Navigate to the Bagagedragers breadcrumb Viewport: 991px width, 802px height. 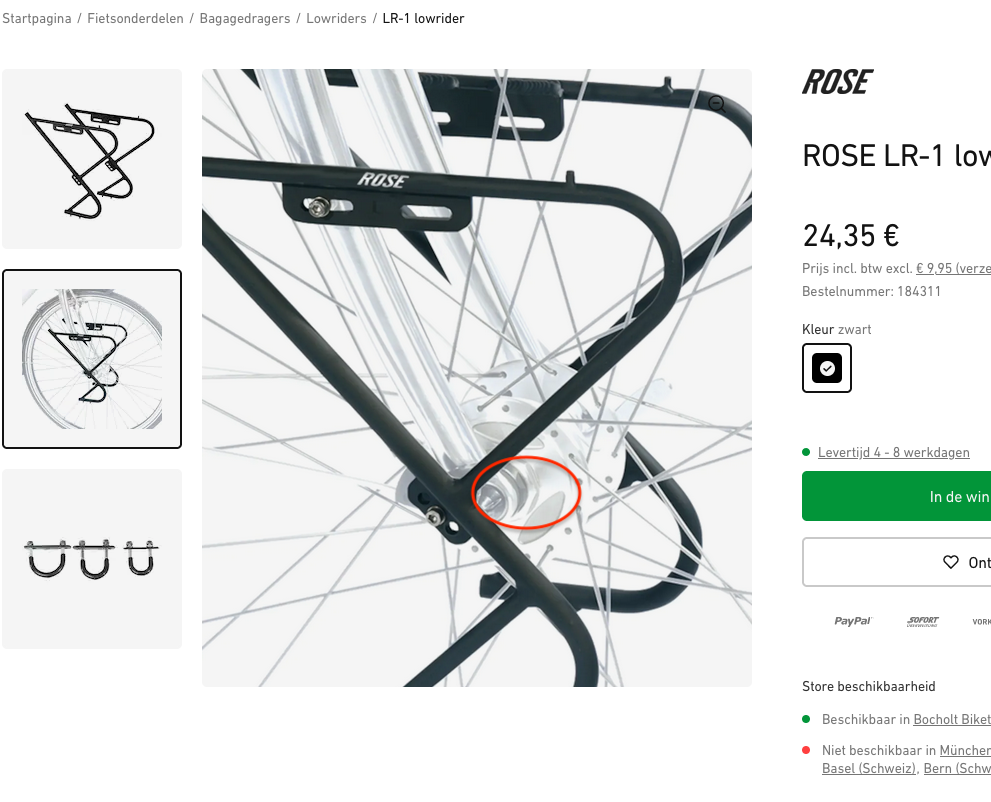click(245, 19)
